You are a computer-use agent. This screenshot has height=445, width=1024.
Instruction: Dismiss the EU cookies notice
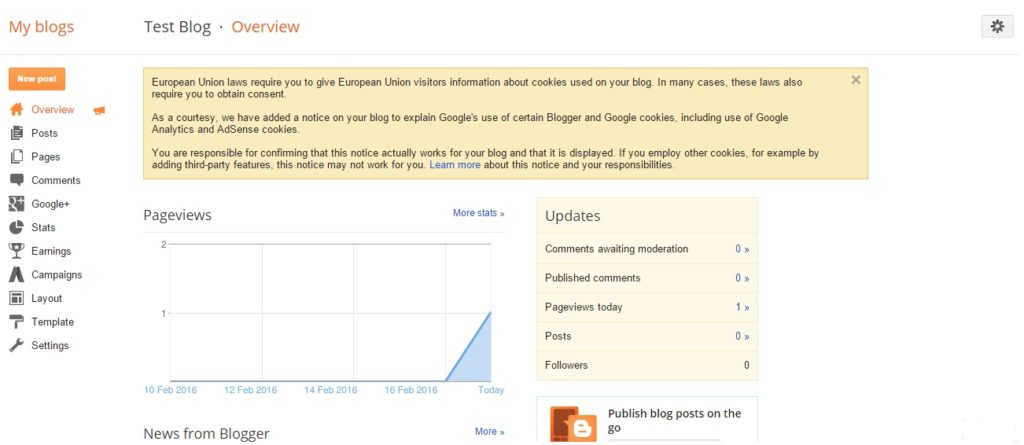tap(856, 80)
